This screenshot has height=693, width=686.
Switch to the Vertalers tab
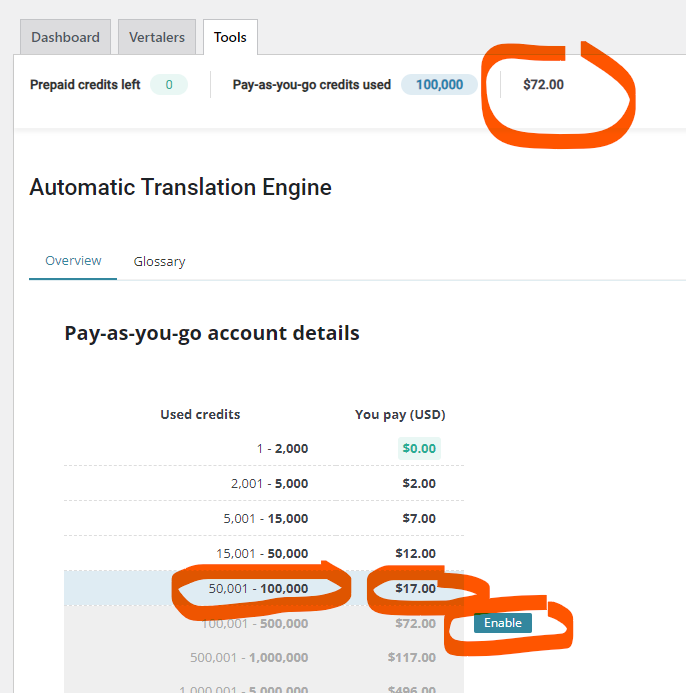pyautogui.click(x=157, y=37)
